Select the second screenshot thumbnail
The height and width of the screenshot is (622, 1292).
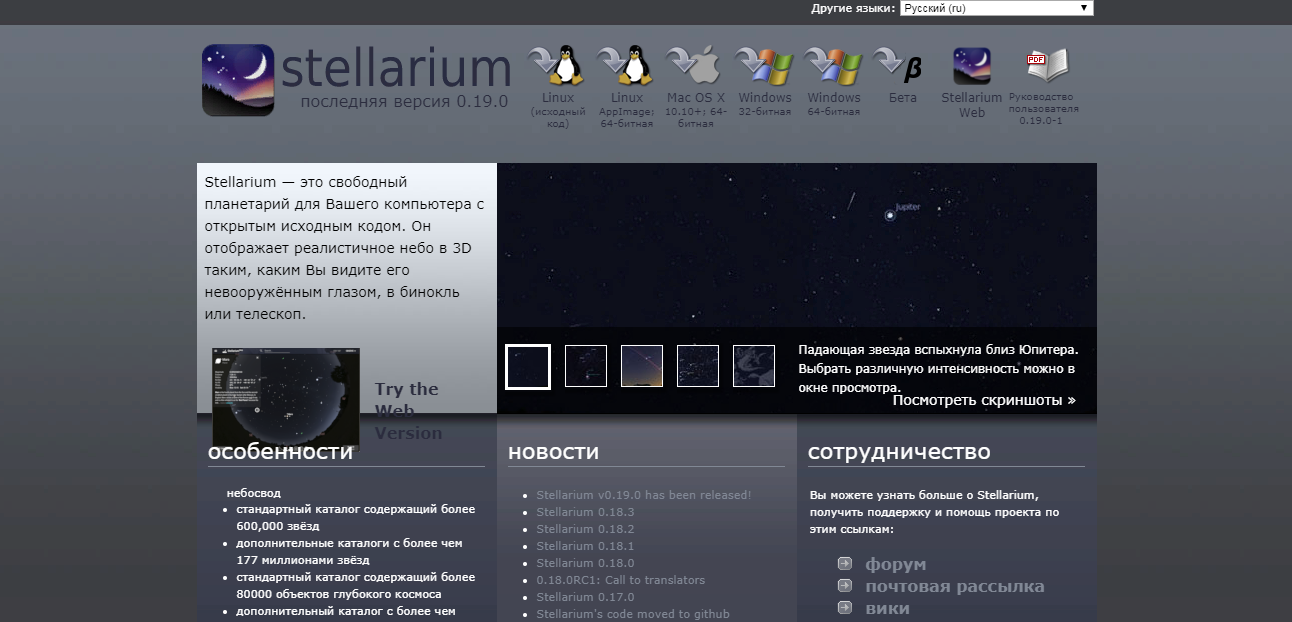pyautogui.click(x=586, y=366)
